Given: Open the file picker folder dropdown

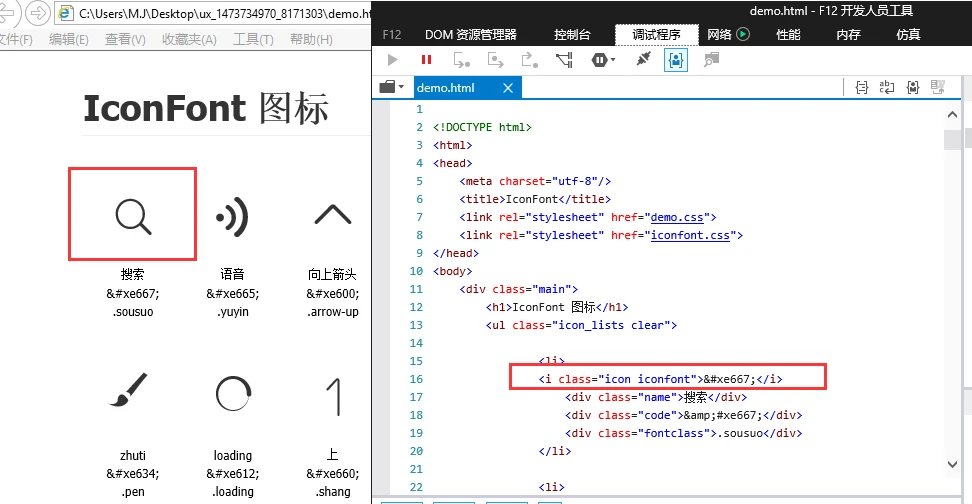Looking at the screenshot, I should pos(392,87).
